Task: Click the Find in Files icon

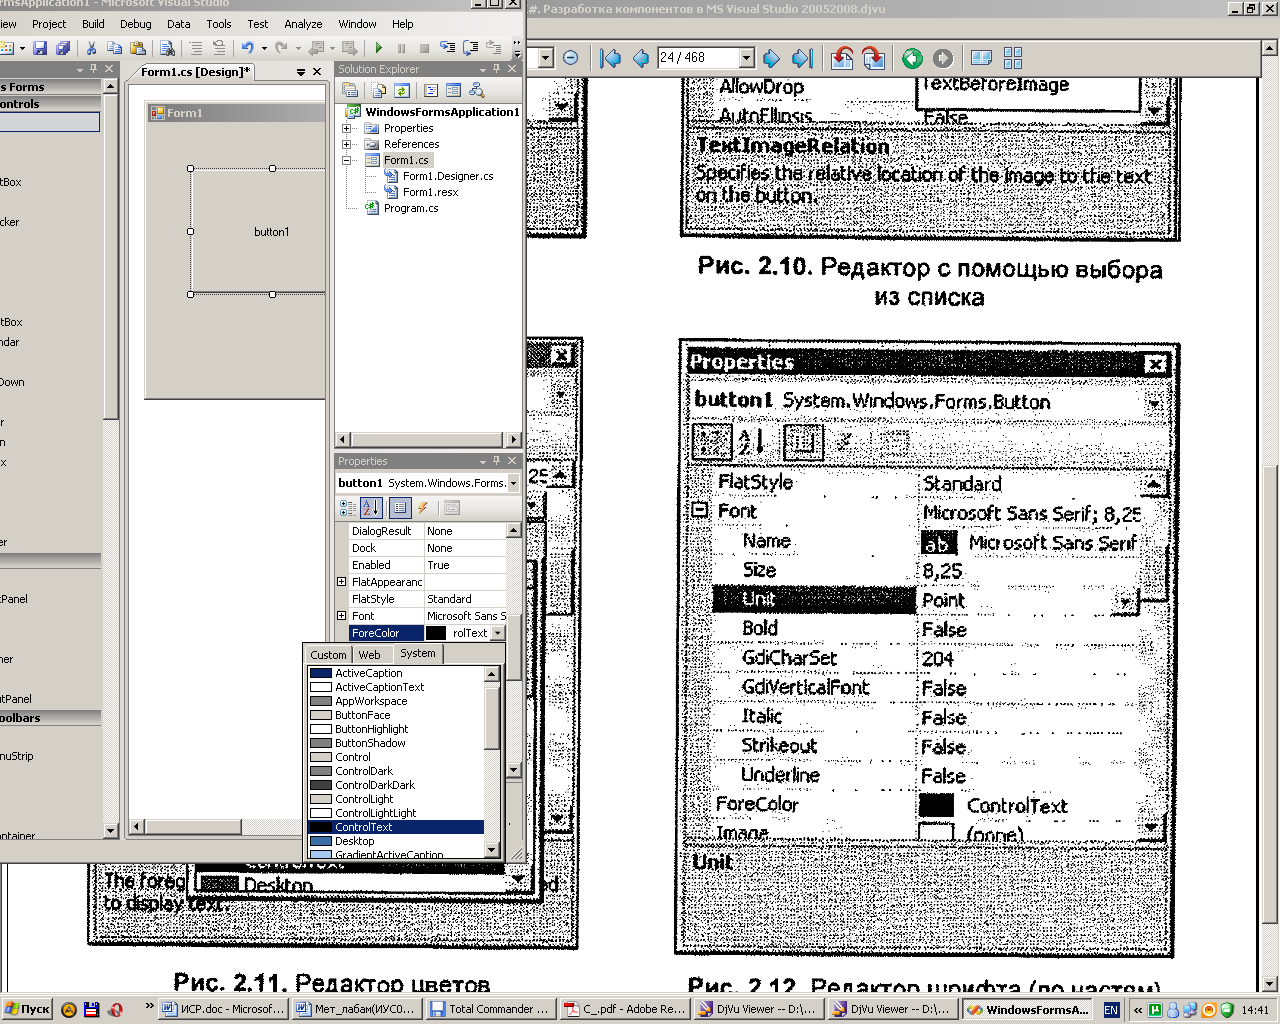Action: tap(167, 48)
